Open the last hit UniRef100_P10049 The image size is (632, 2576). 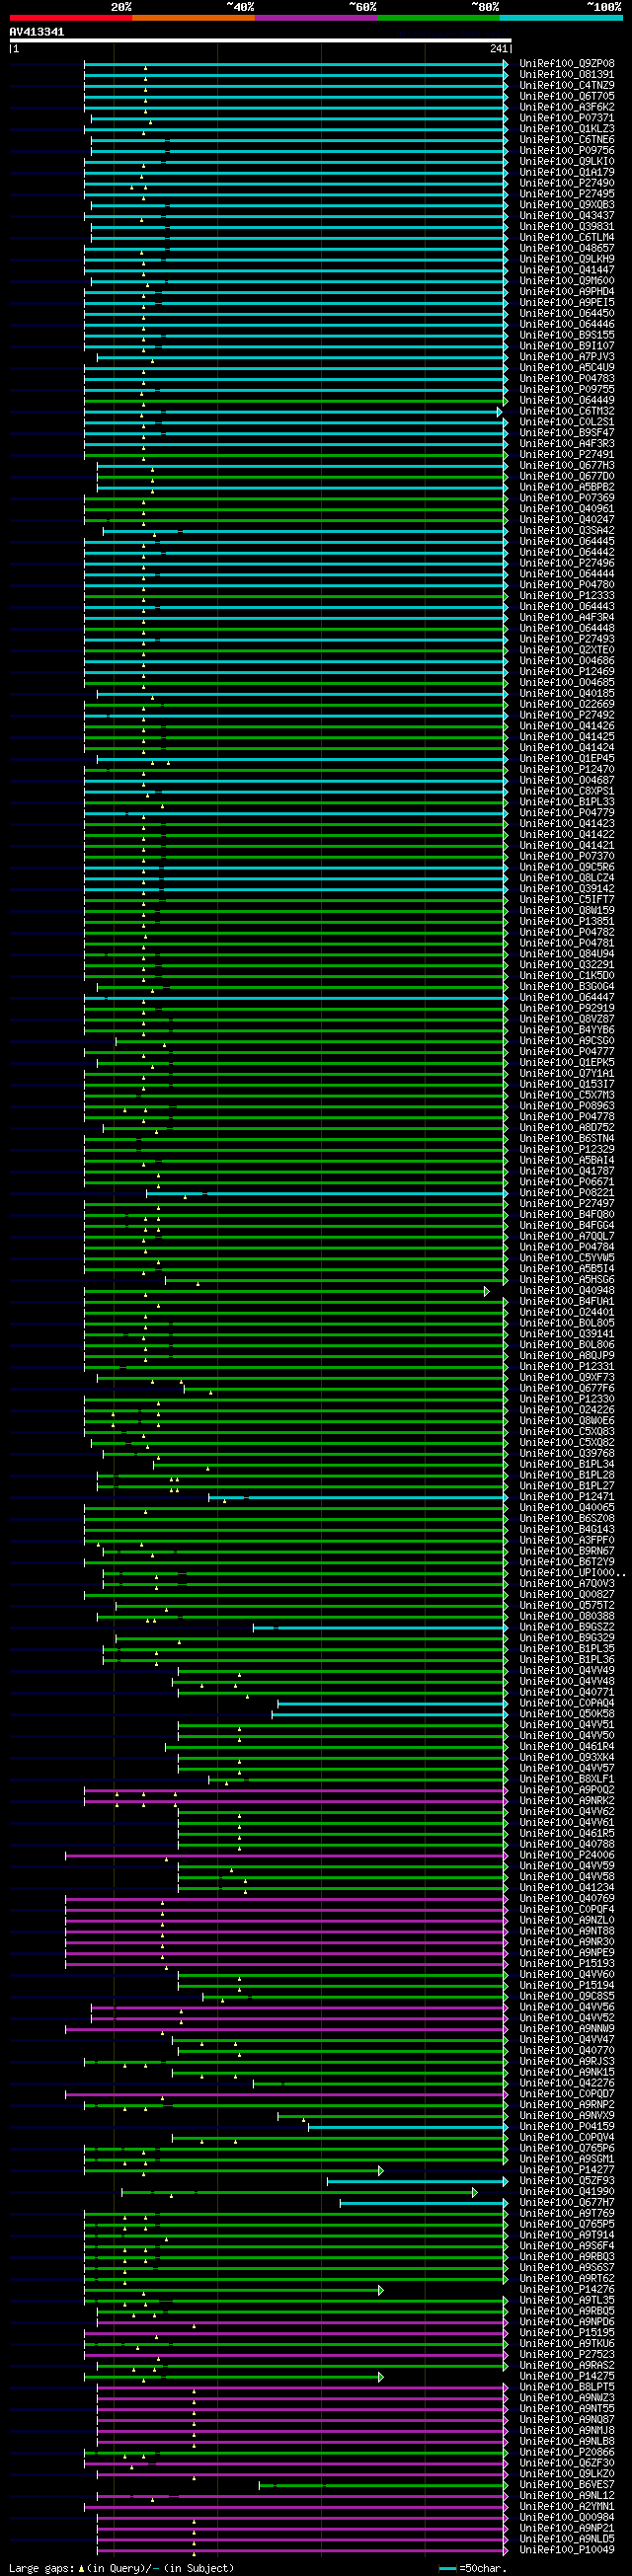click(567, 2551)
